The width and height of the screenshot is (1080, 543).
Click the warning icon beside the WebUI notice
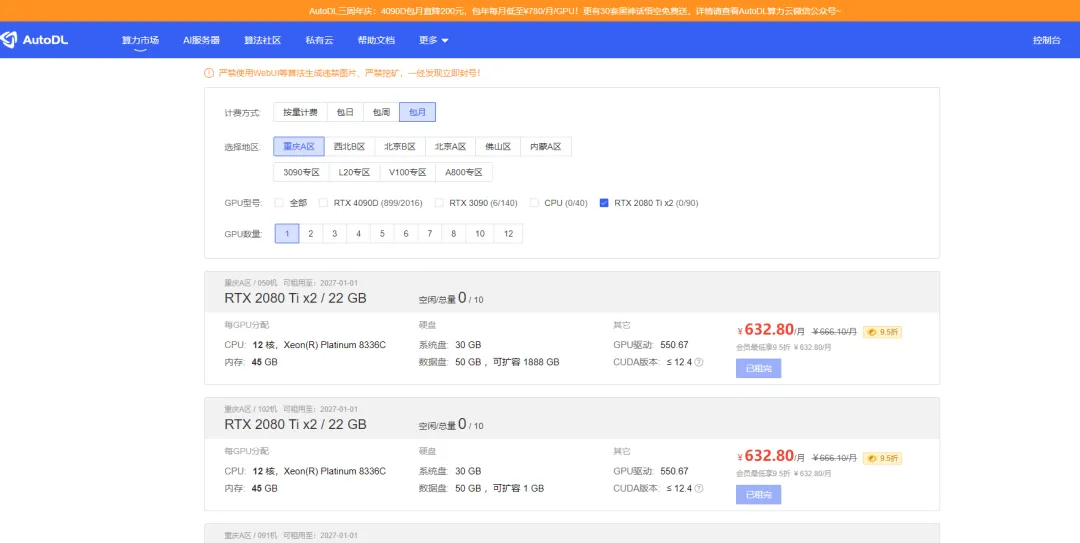point(209,73)
